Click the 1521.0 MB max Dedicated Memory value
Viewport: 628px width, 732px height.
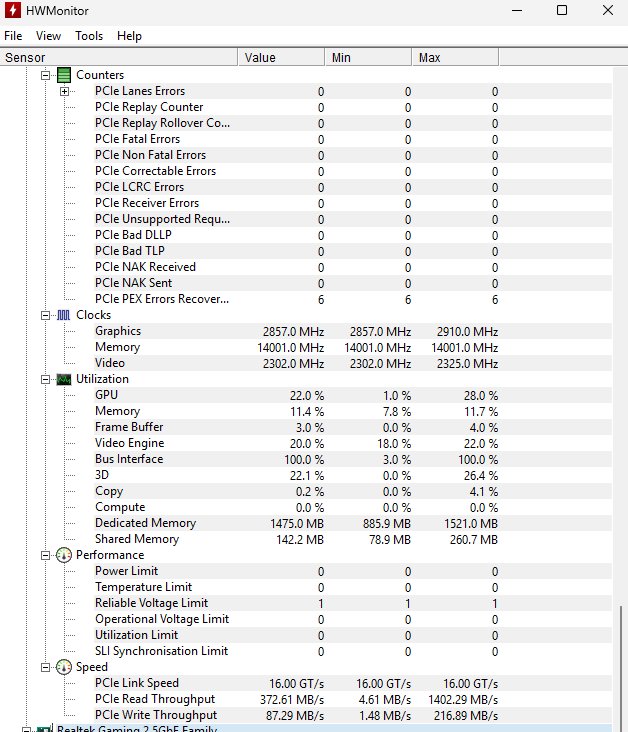coord(471,524)
